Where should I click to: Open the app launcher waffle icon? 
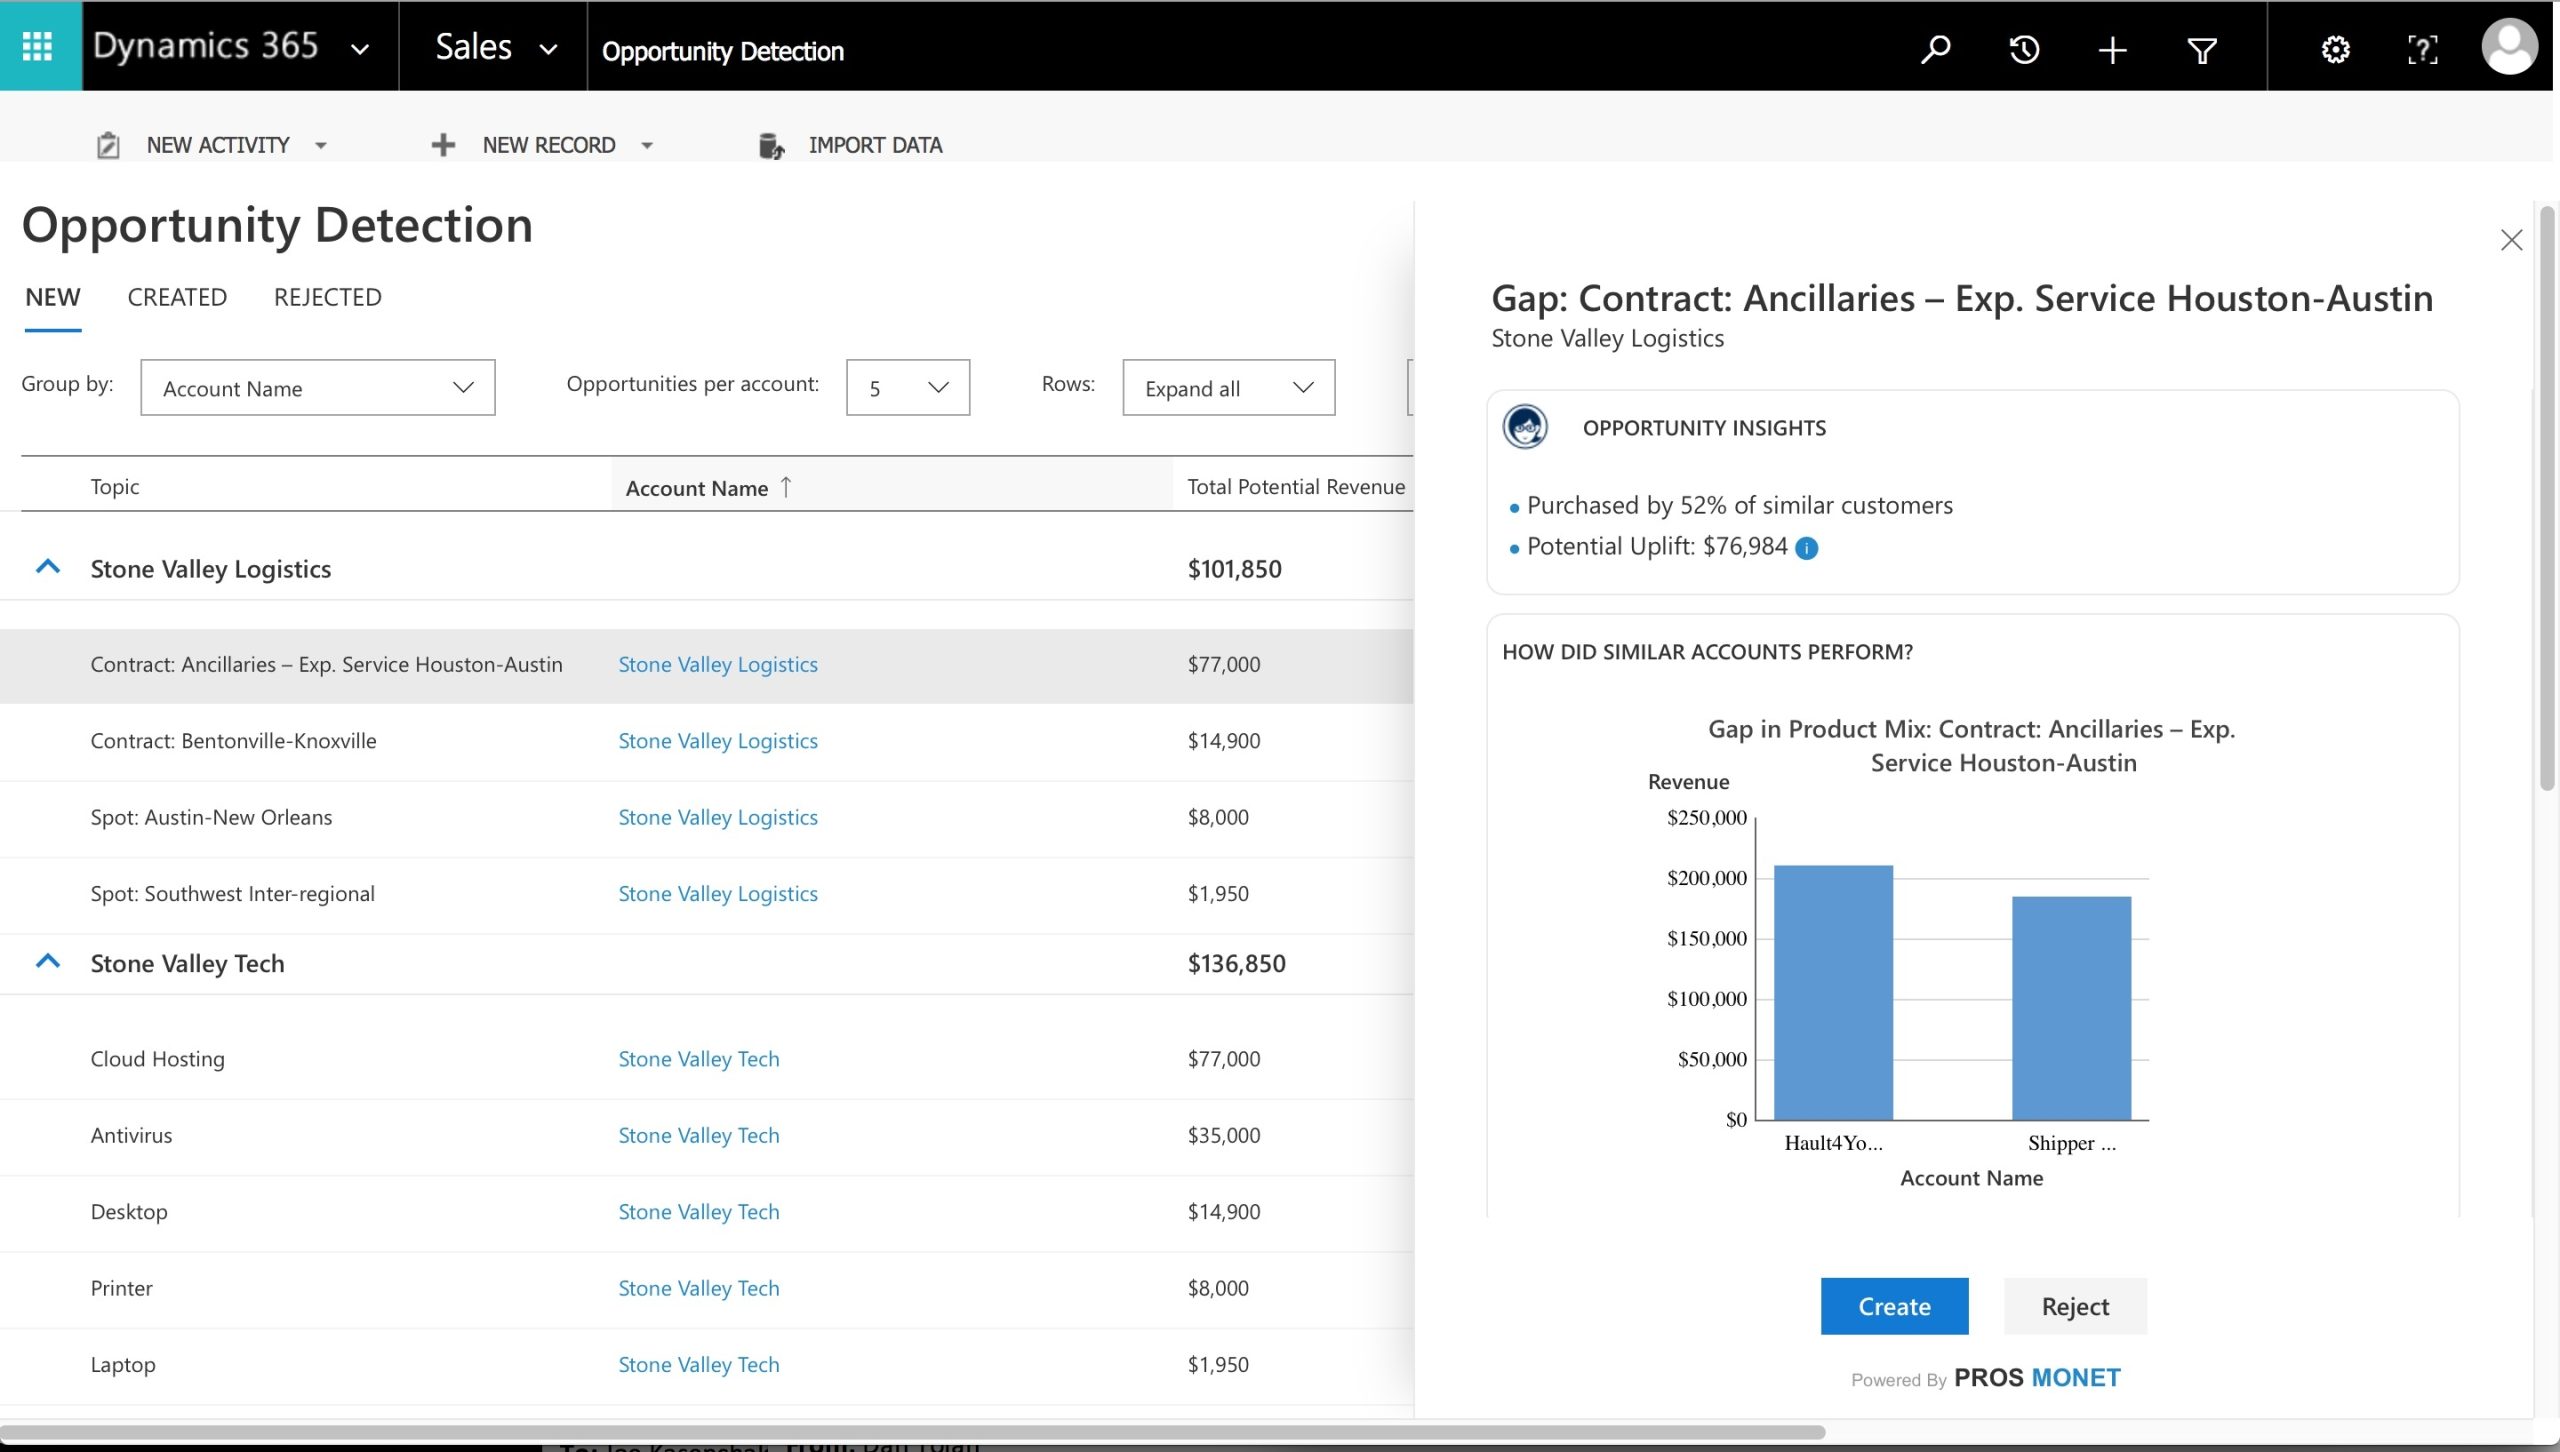click(38, 47)
